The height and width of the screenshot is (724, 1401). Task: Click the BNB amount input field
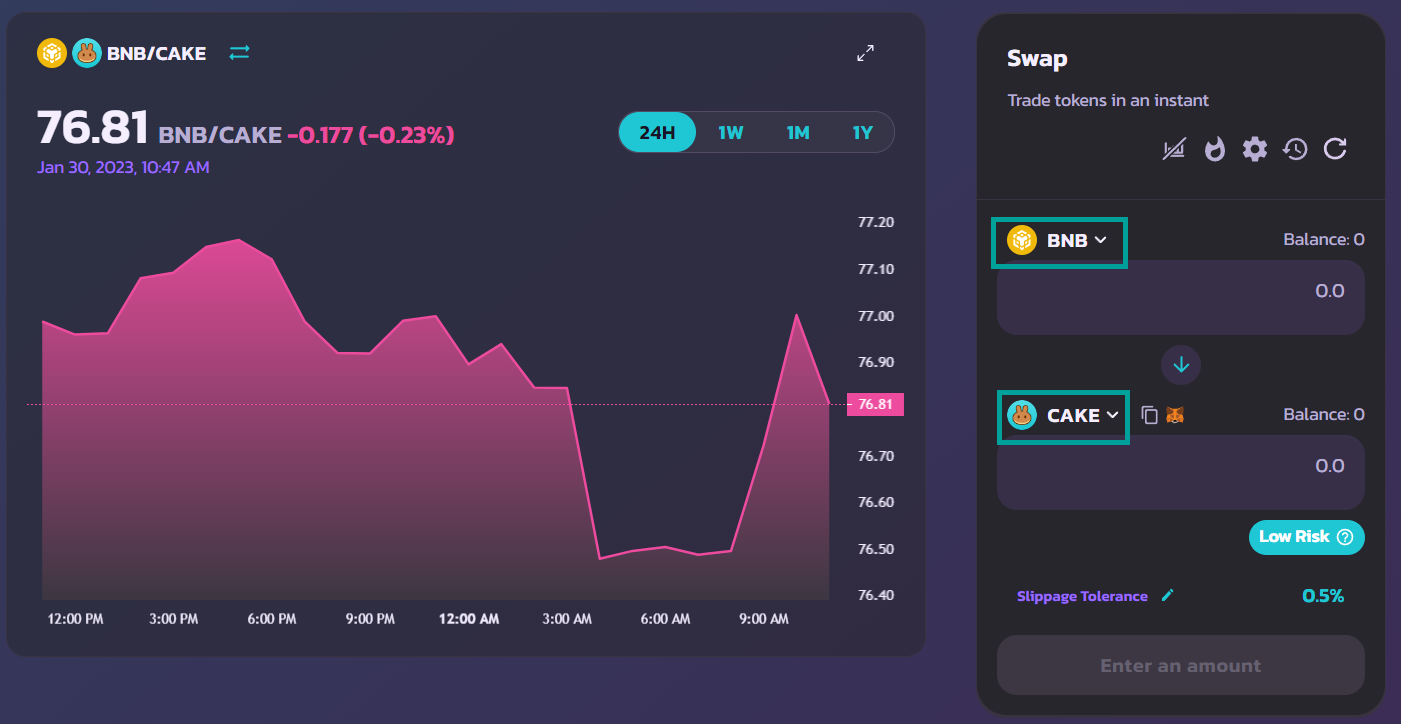[1180, 297]
